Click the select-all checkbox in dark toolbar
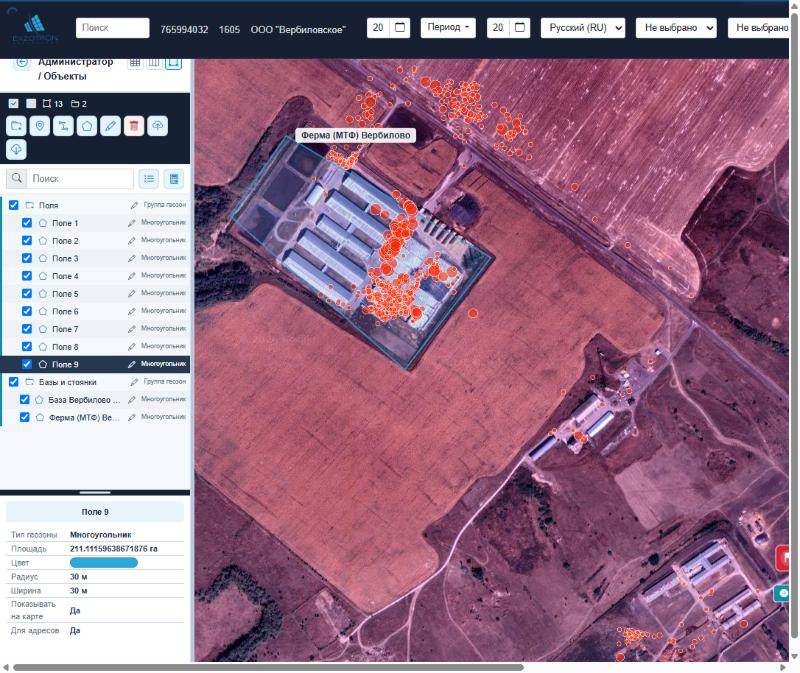This screenshot has height=673, width=800. click(x=14, y=104)
